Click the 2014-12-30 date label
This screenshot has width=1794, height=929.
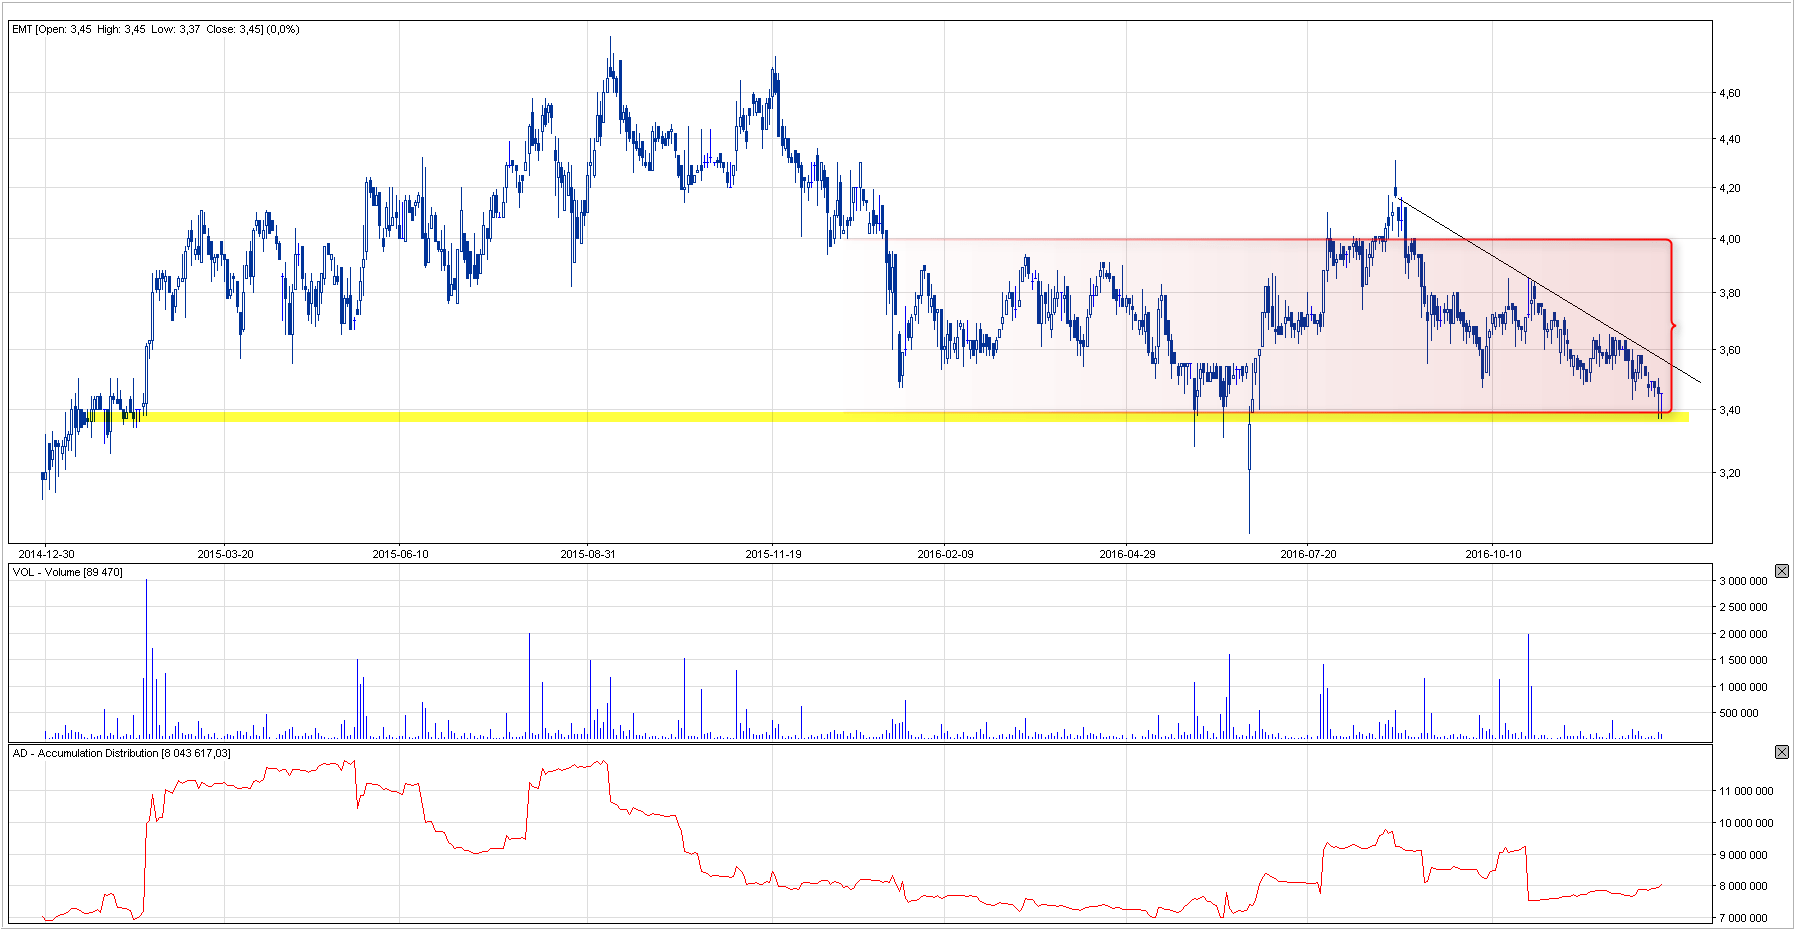click(46, 554)
